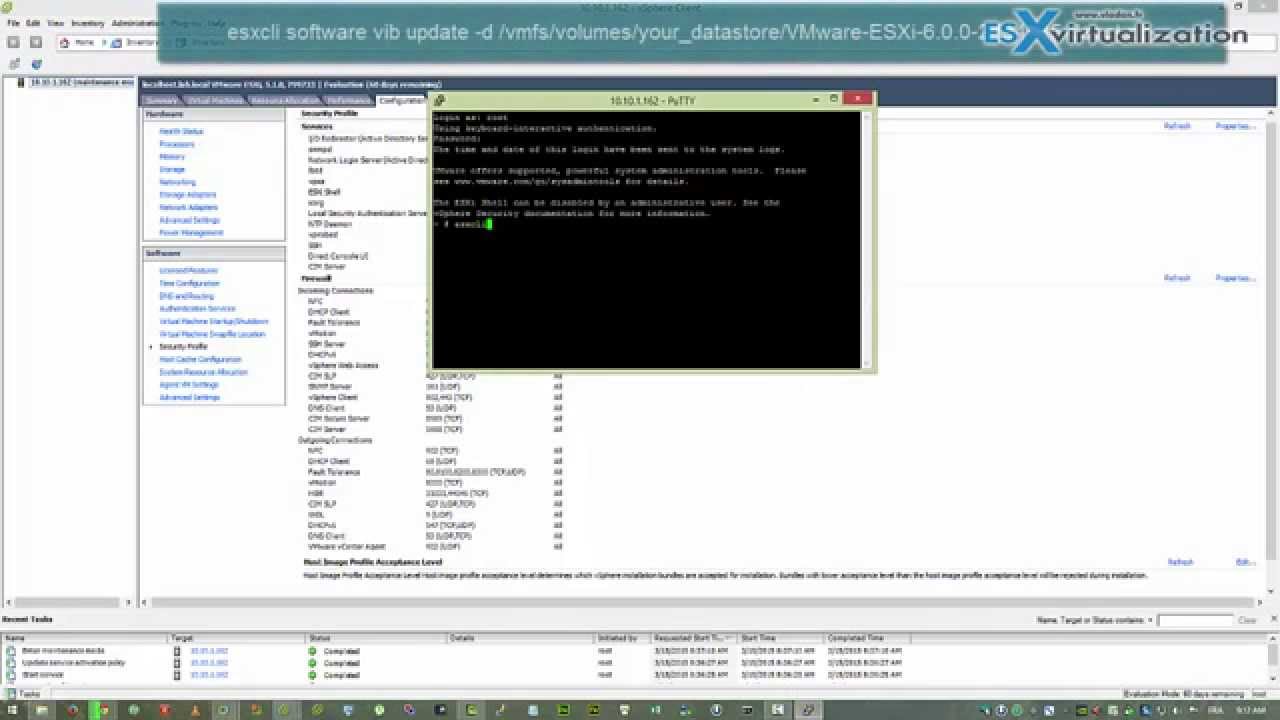The width and height of the screenshot is (1280, 720).
Task: Sort Recent Tasks by Status column
Action: [376, 638]
